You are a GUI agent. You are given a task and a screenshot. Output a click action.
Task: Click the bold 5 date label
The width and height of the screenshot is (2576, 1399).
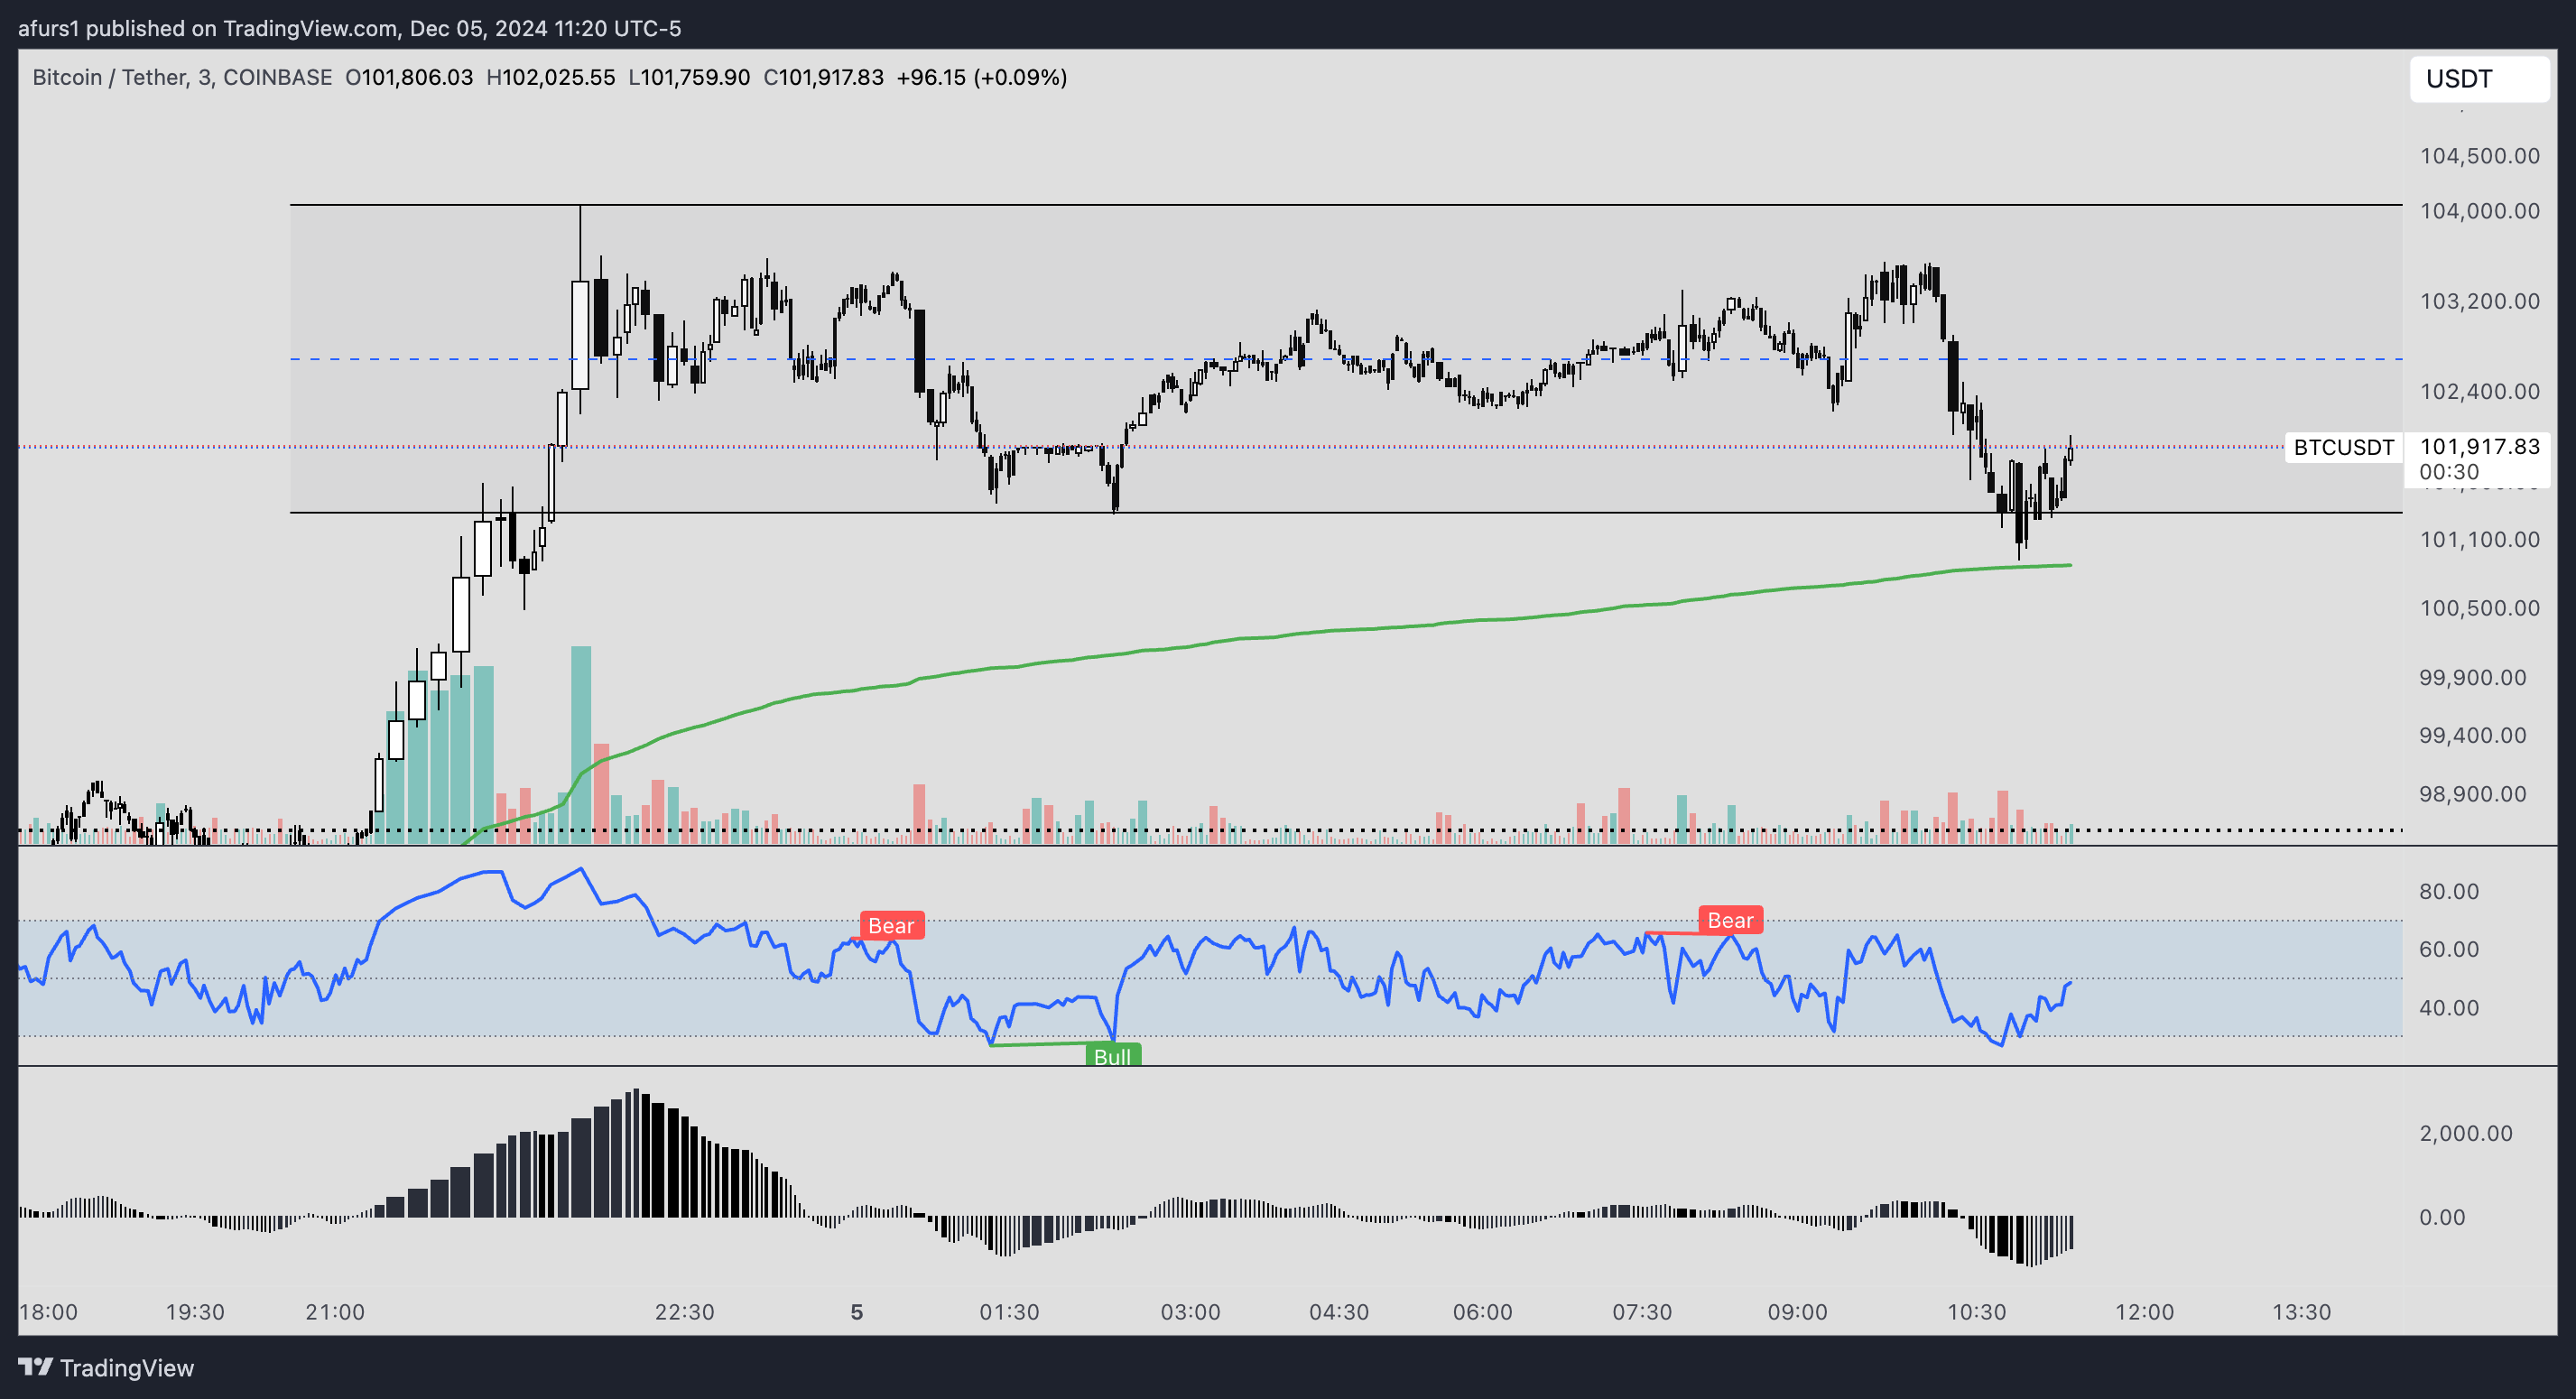(x=856, y=1312)
